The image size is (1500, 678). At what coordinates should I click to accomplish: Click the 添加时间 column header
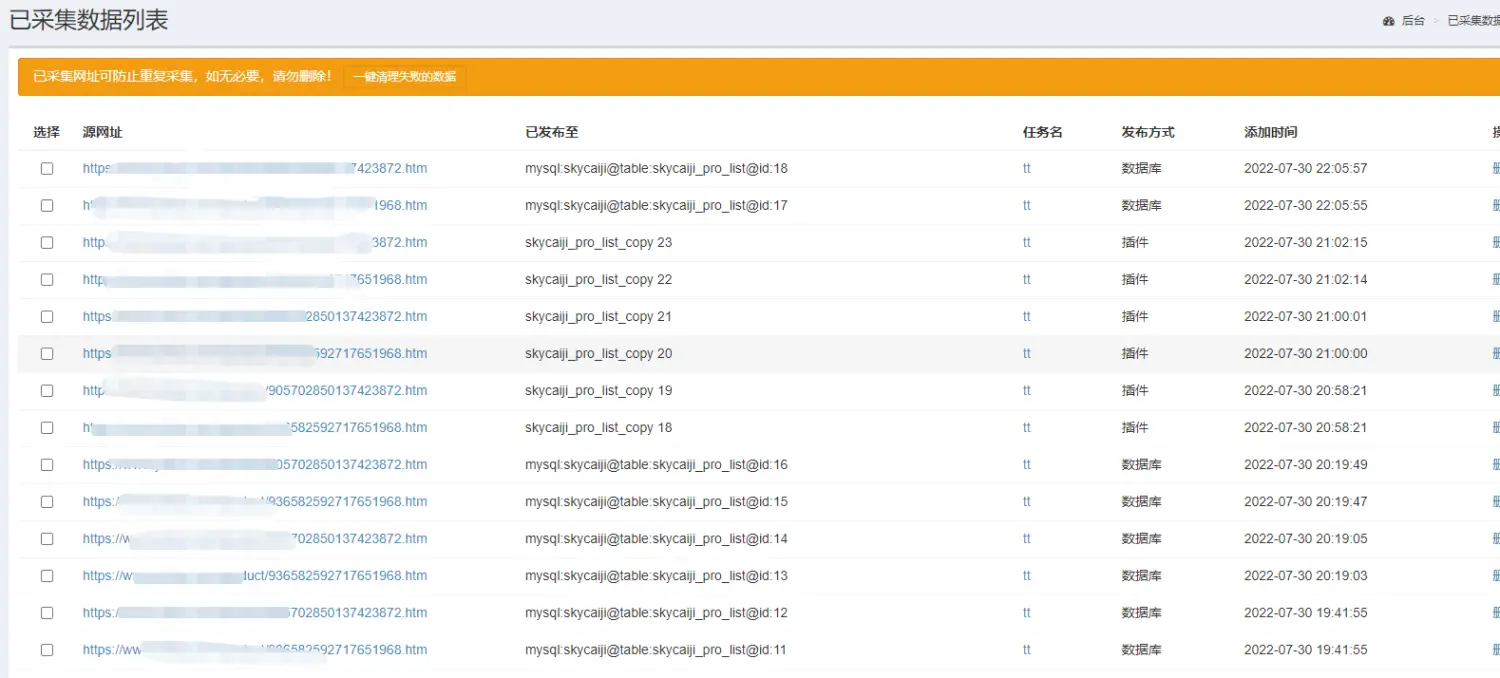click(x=1270, y=132)
